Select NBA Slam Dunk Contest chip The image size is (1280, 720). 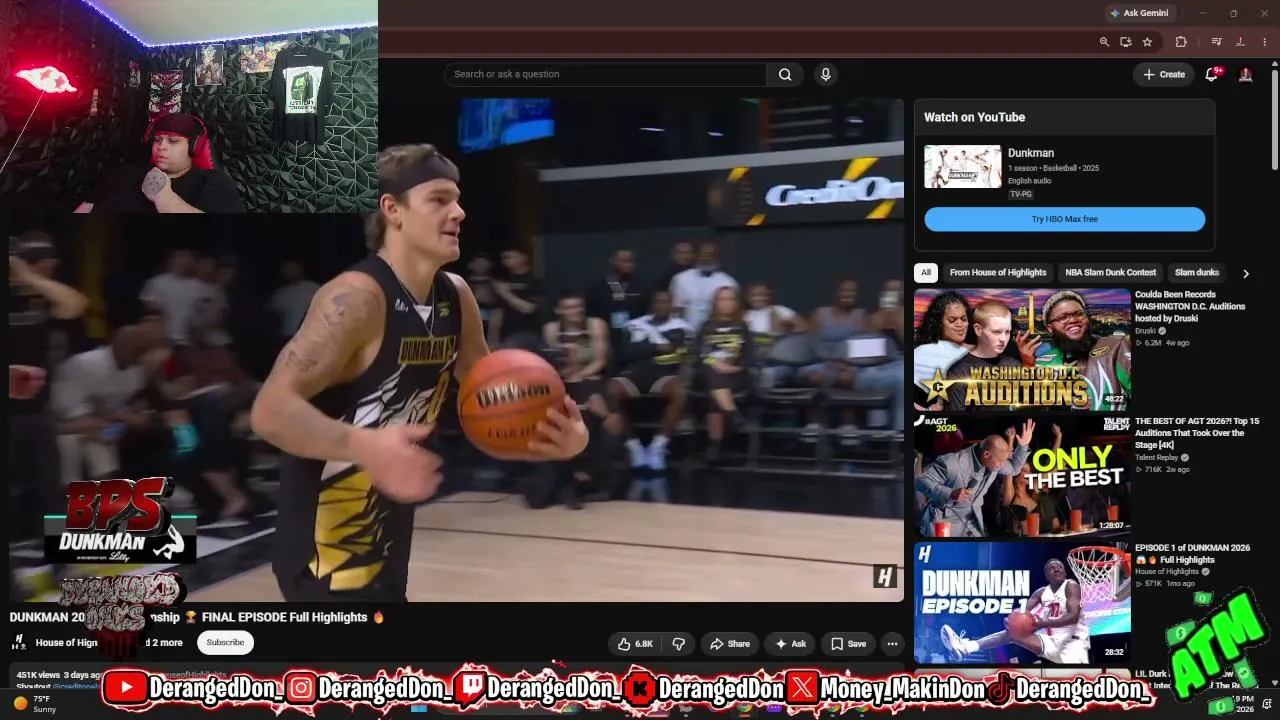1110,272
